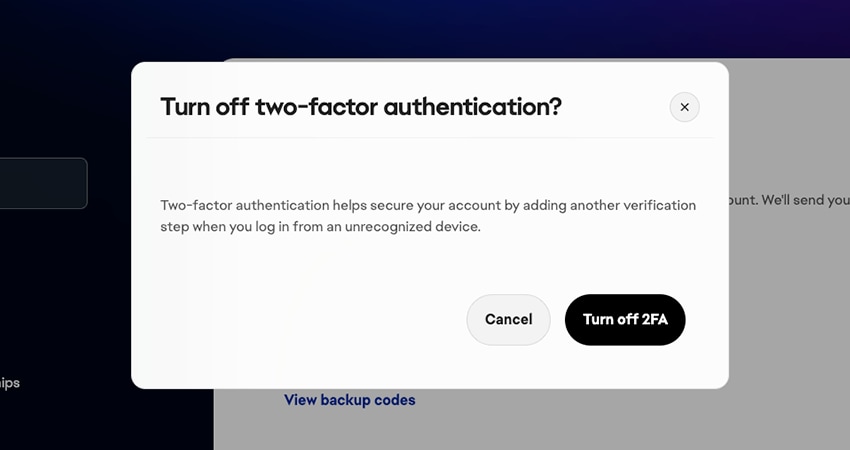This screenshot has height=450, width=850.
Task: Click the "another verification" text in the dialog
Action: pos(634,205)
